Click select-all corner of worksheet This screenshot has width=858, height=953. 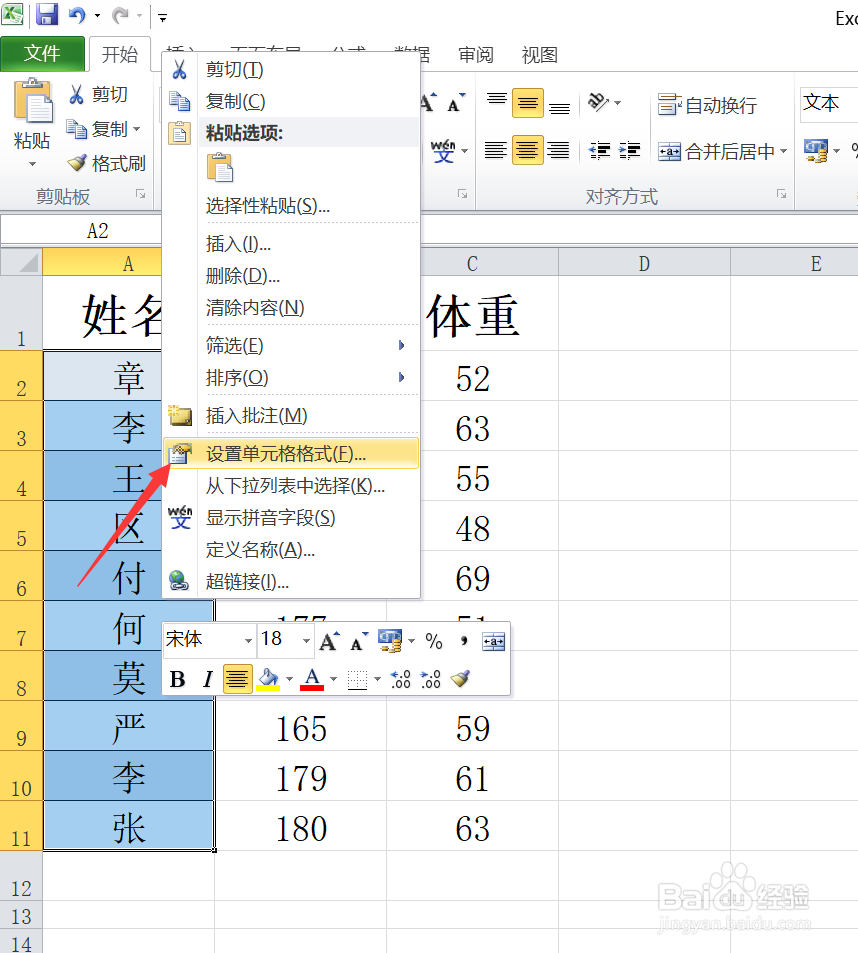22,263
